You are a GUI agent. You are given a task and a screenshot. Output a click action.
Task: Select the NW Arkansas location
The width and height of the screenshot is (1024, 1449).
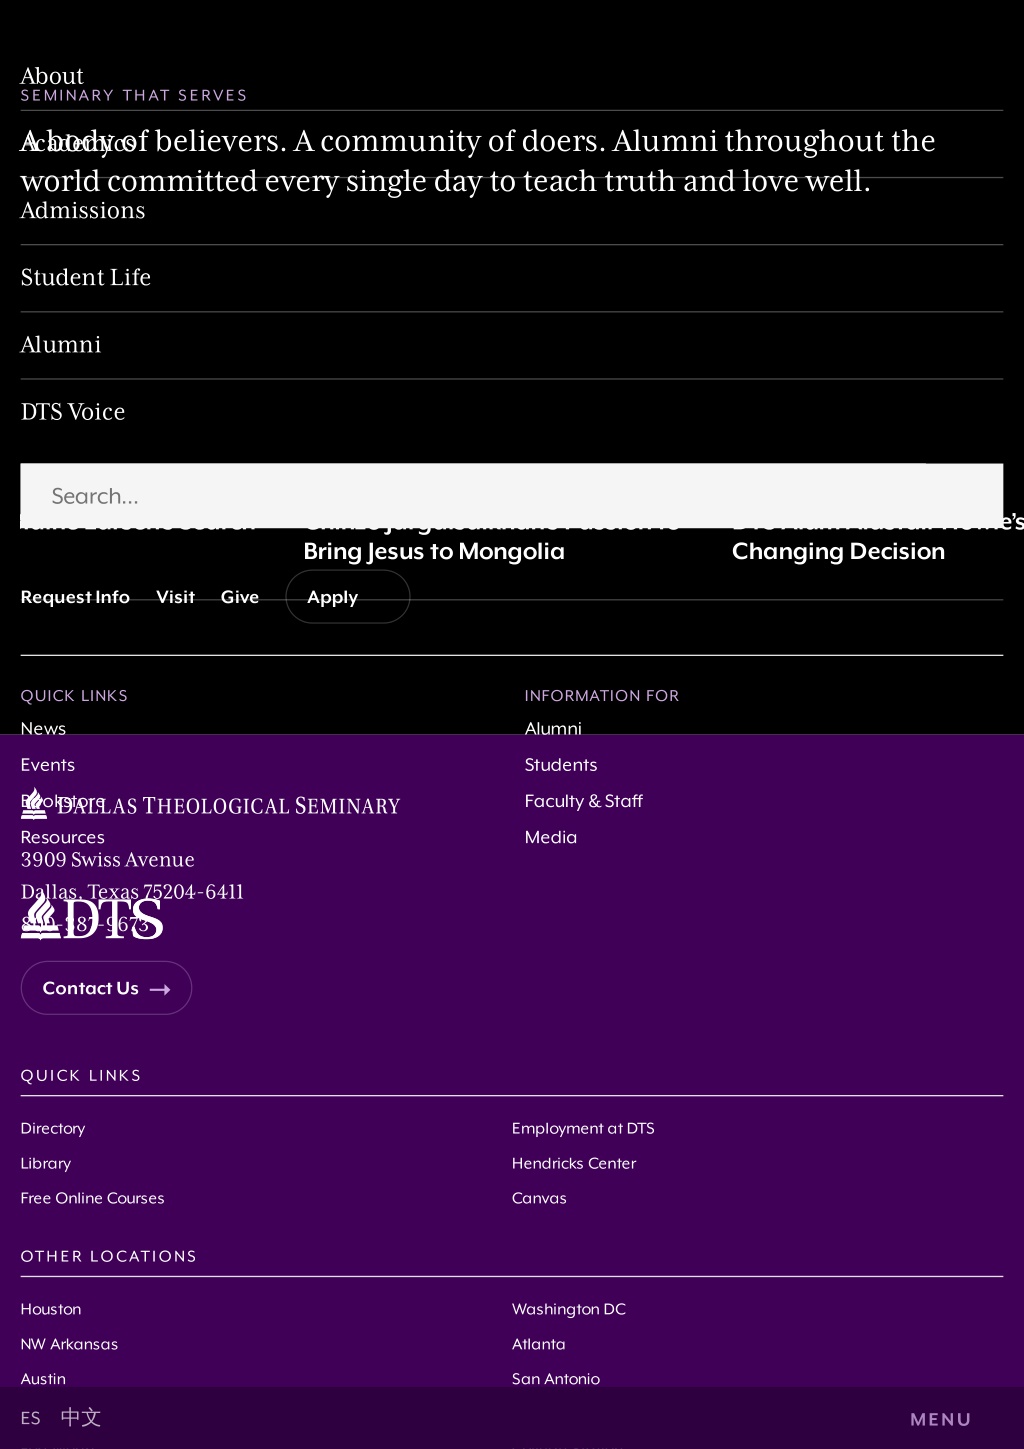(x=70, y=1344)
